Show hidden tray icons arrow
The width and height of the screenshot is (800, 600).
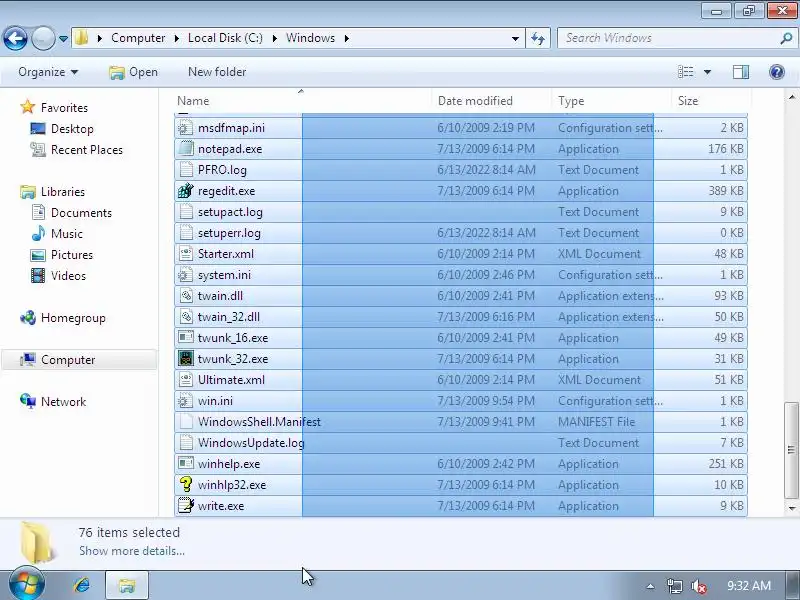pyautogui.click(x=650, y=586)
